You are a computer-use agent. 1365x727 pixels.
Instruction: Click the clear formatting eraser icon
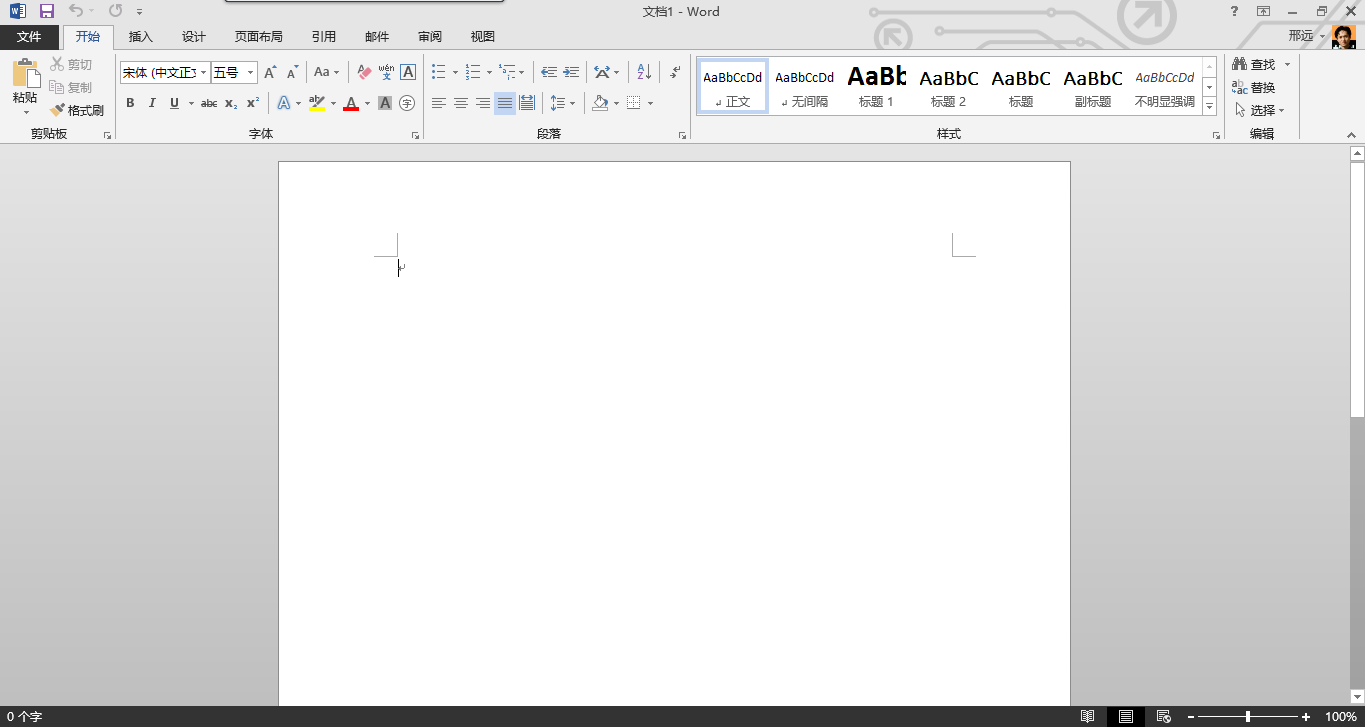364,72
